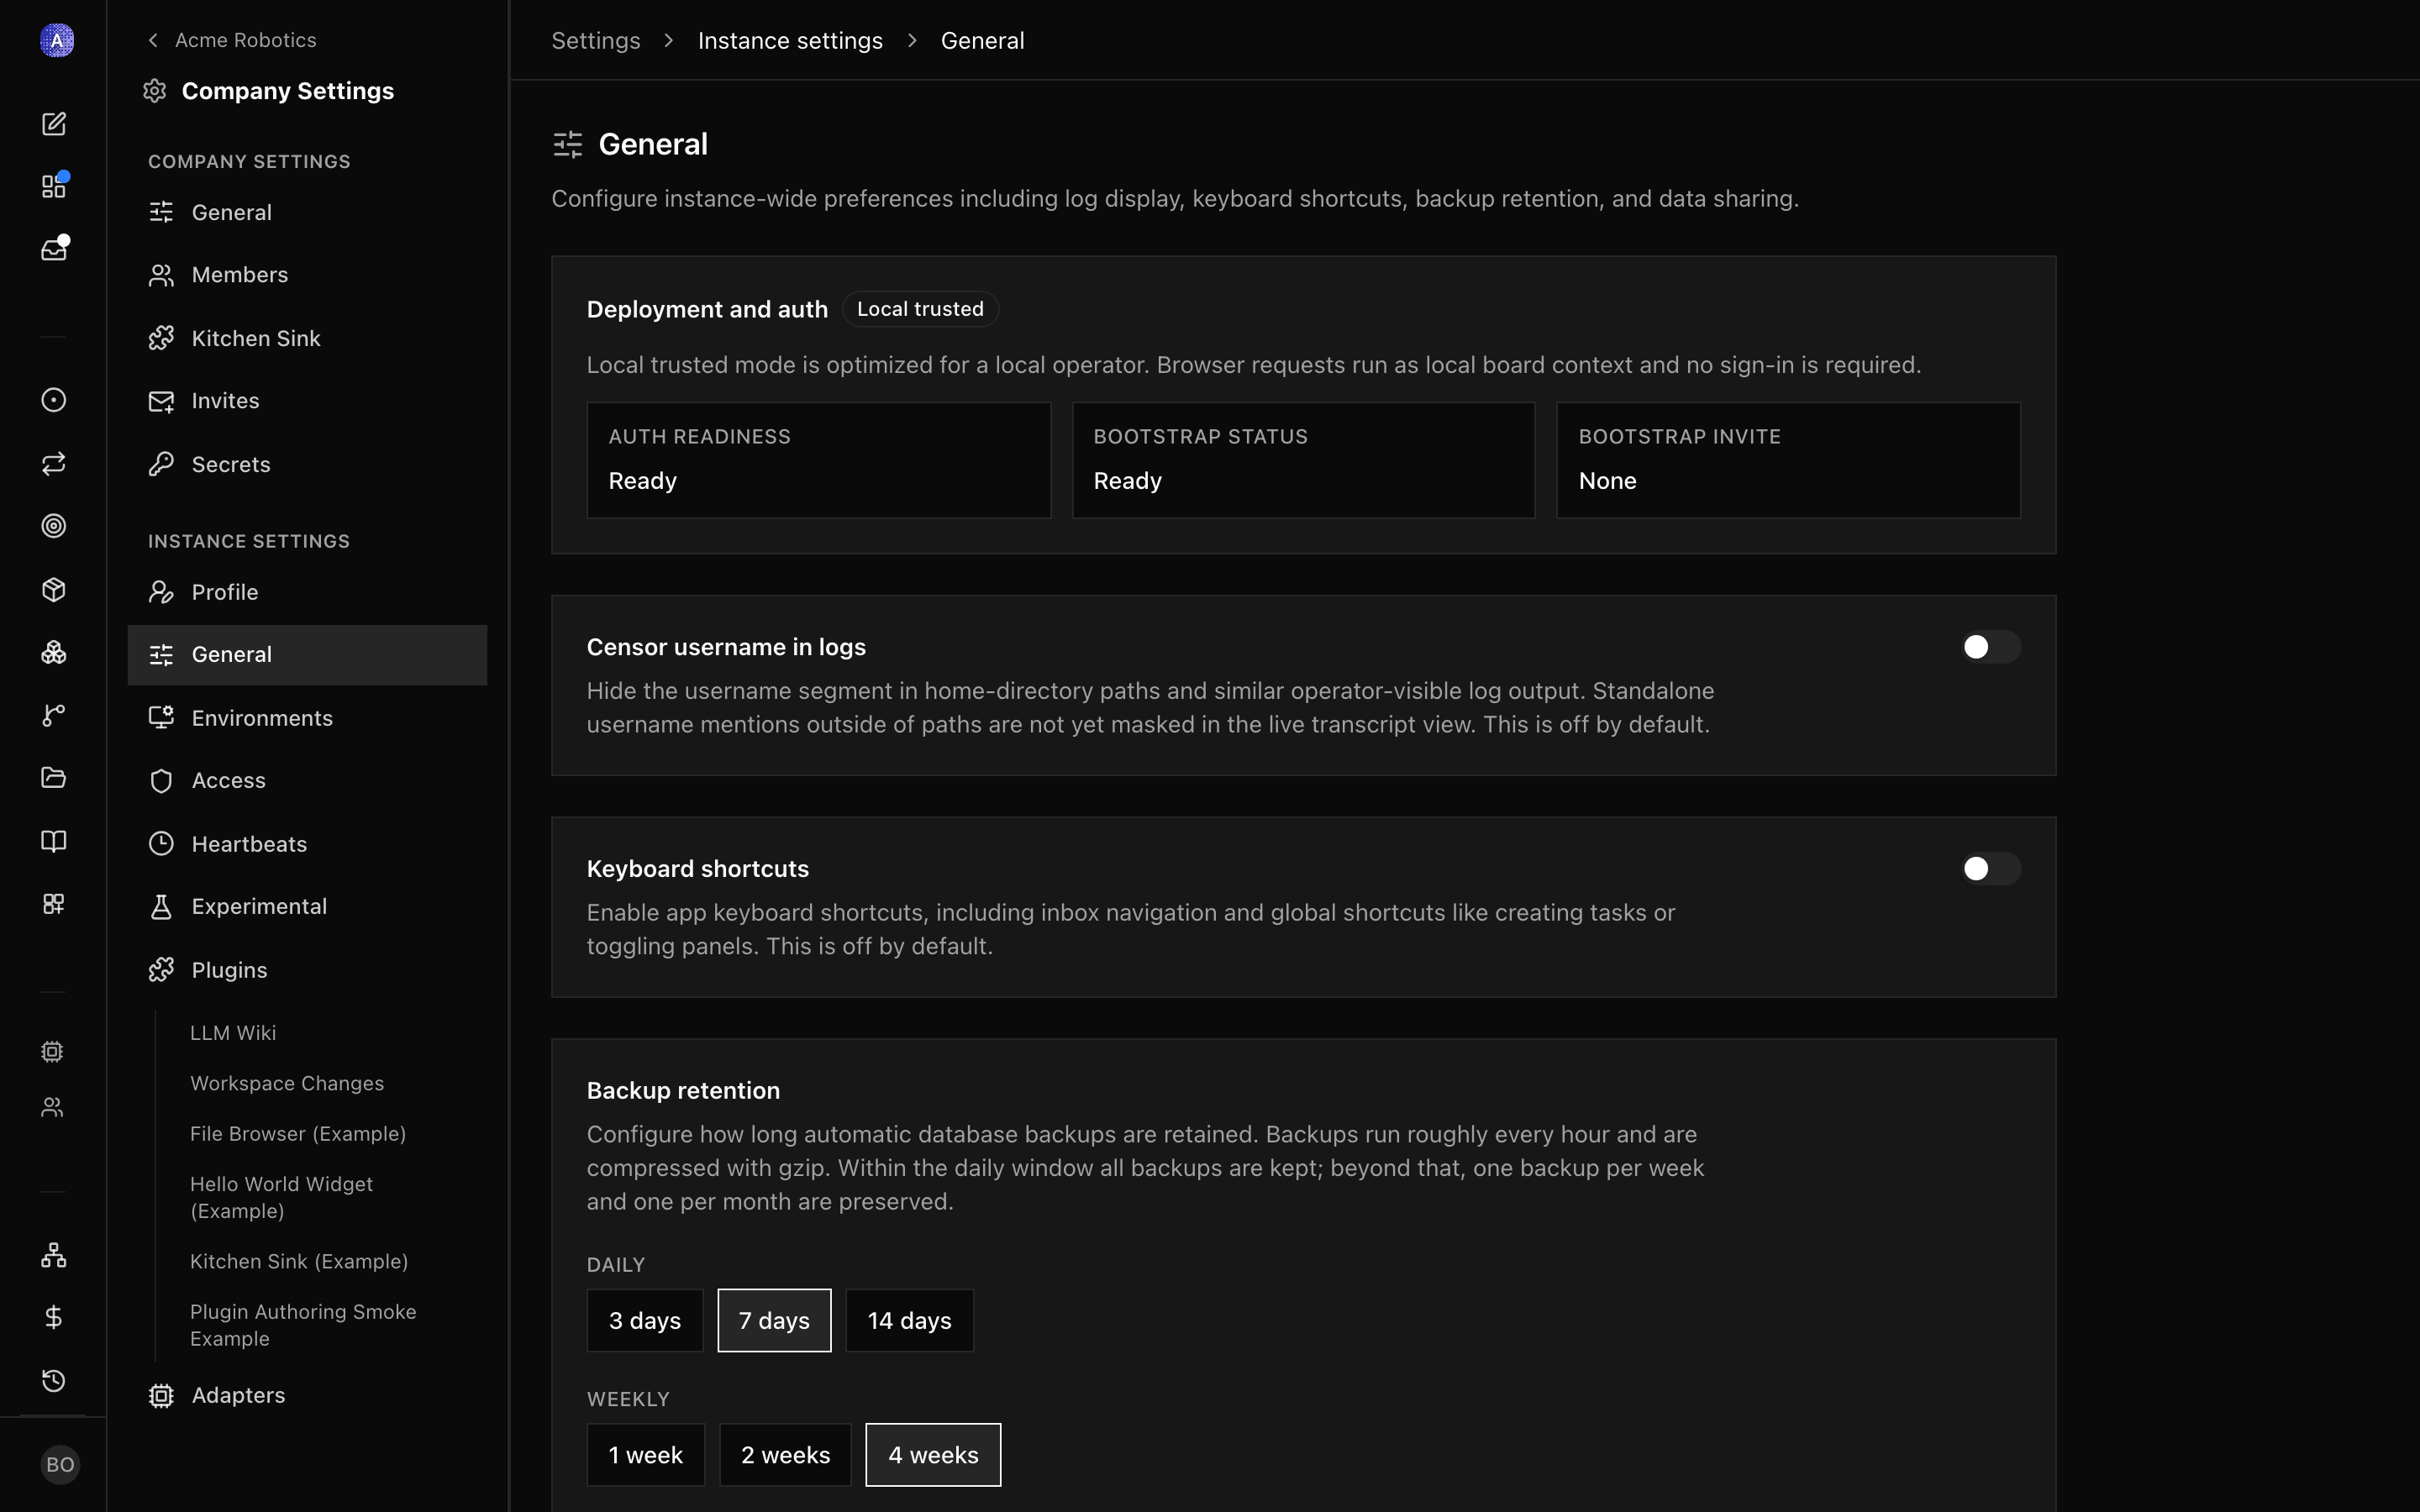Open Adapters settings item
The image size is (2420, 1512).
(307, 1395)
